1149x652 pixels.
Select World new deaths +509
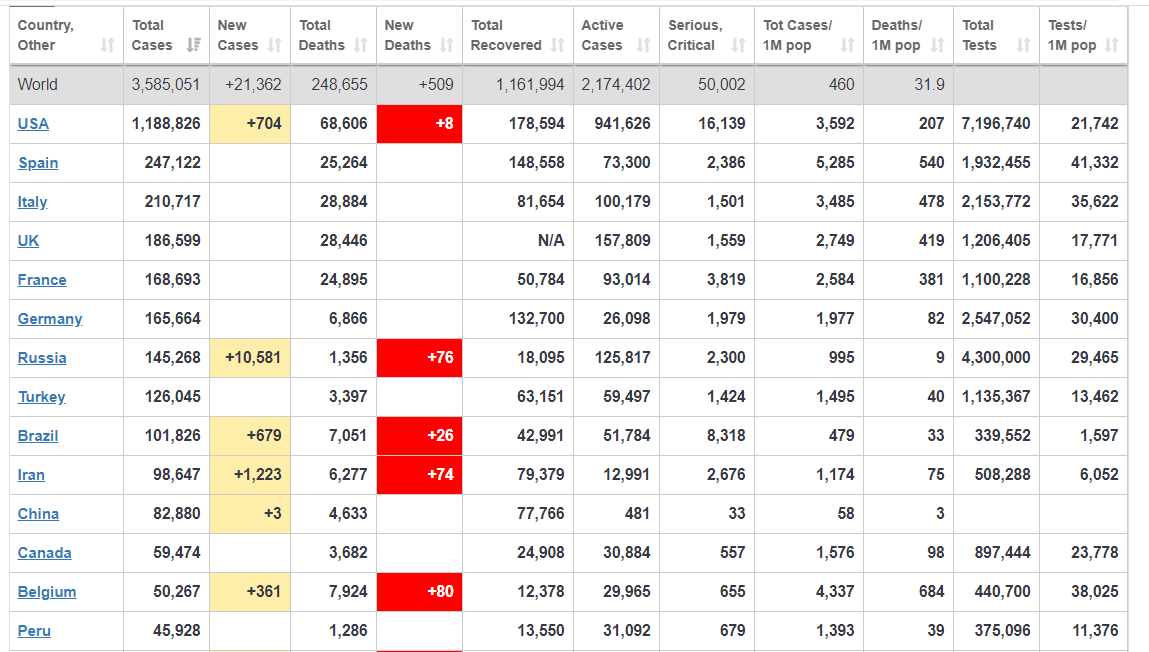pyautogui.click(x=436, y=85)
